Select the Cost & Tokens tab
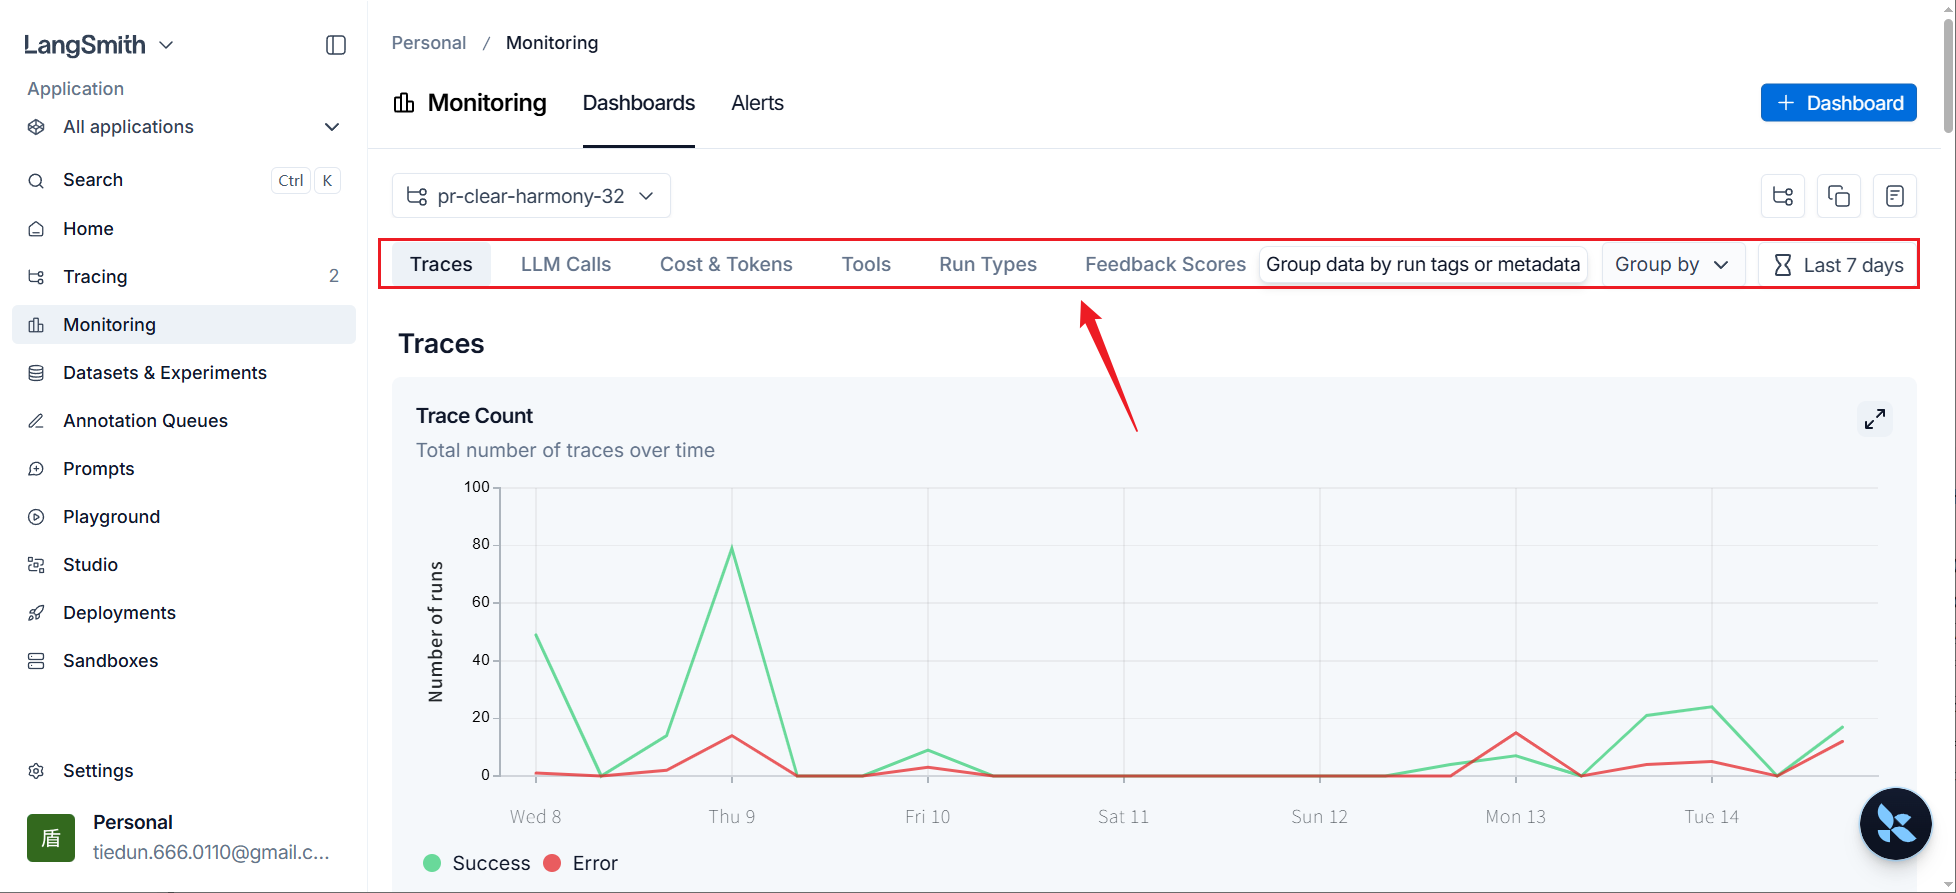Viewport: 1956px width, 893px height. pos(726,265)
